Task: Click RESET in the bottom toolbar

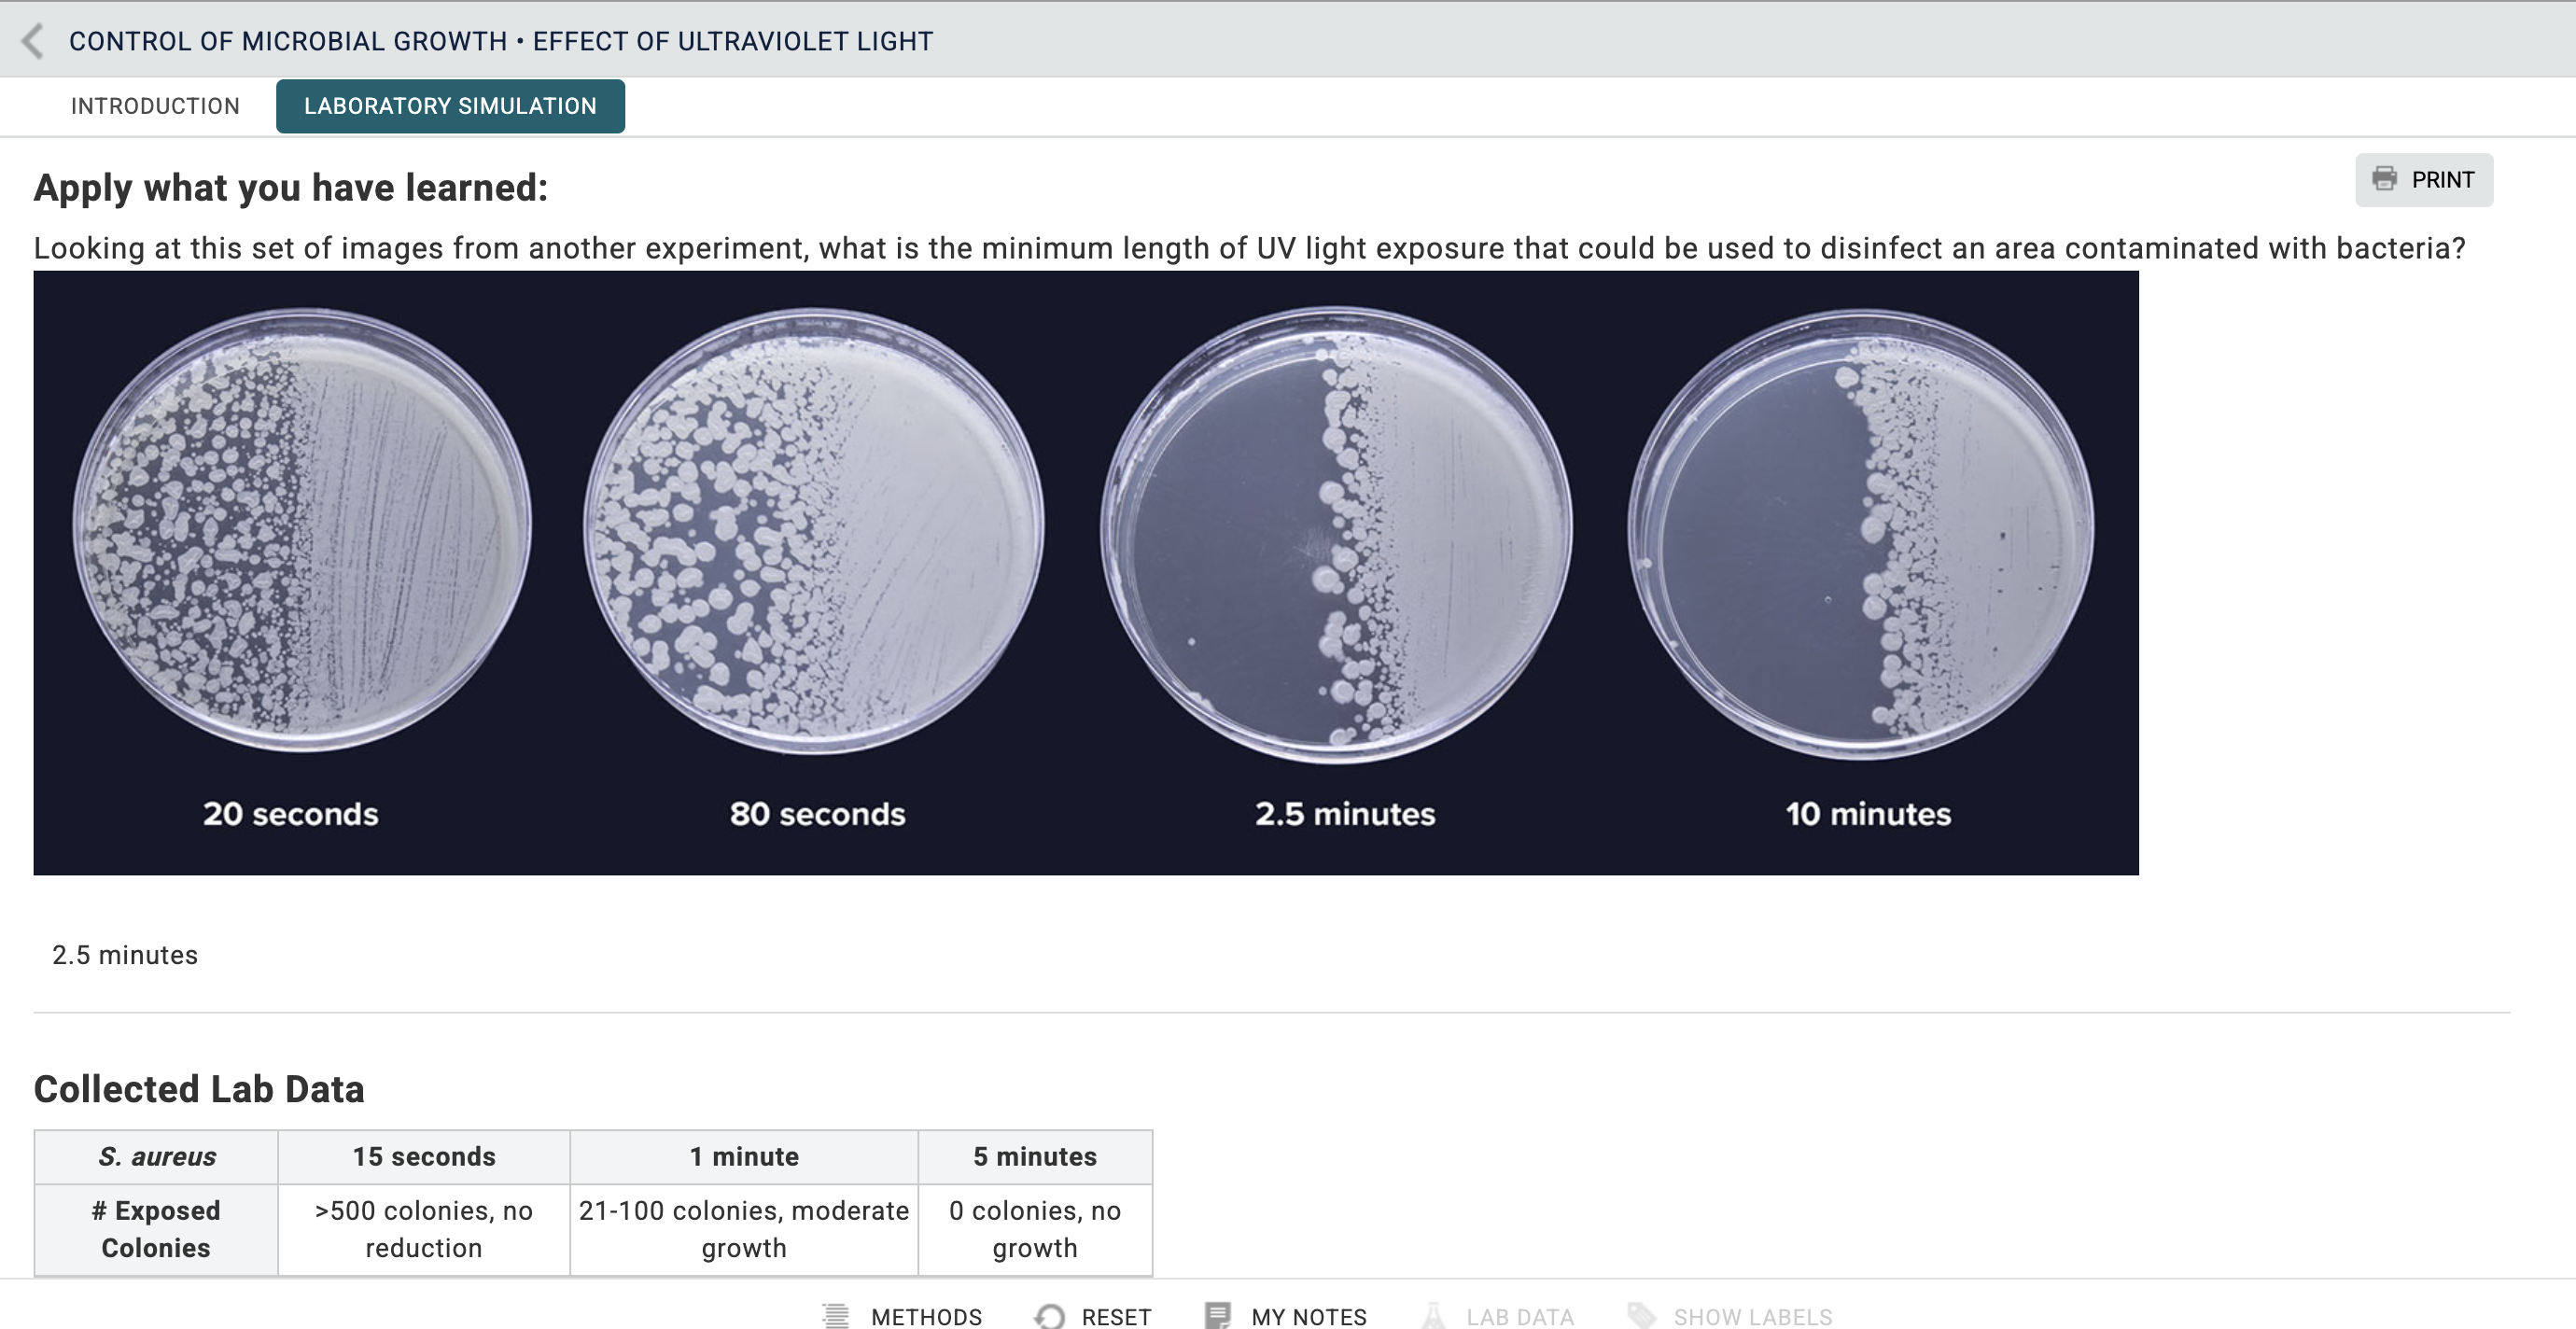Action: coord(1116,1317)
